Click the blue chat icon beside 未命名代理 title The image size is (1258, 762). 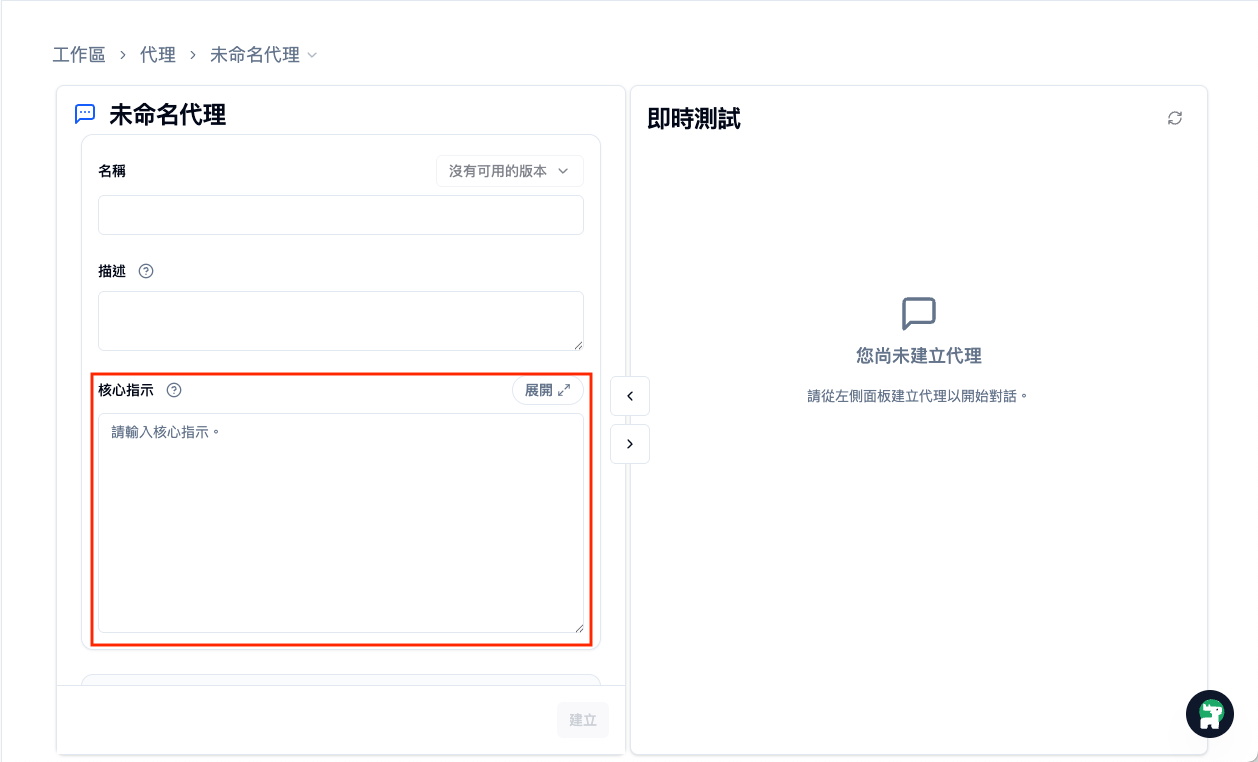(85, 114)
